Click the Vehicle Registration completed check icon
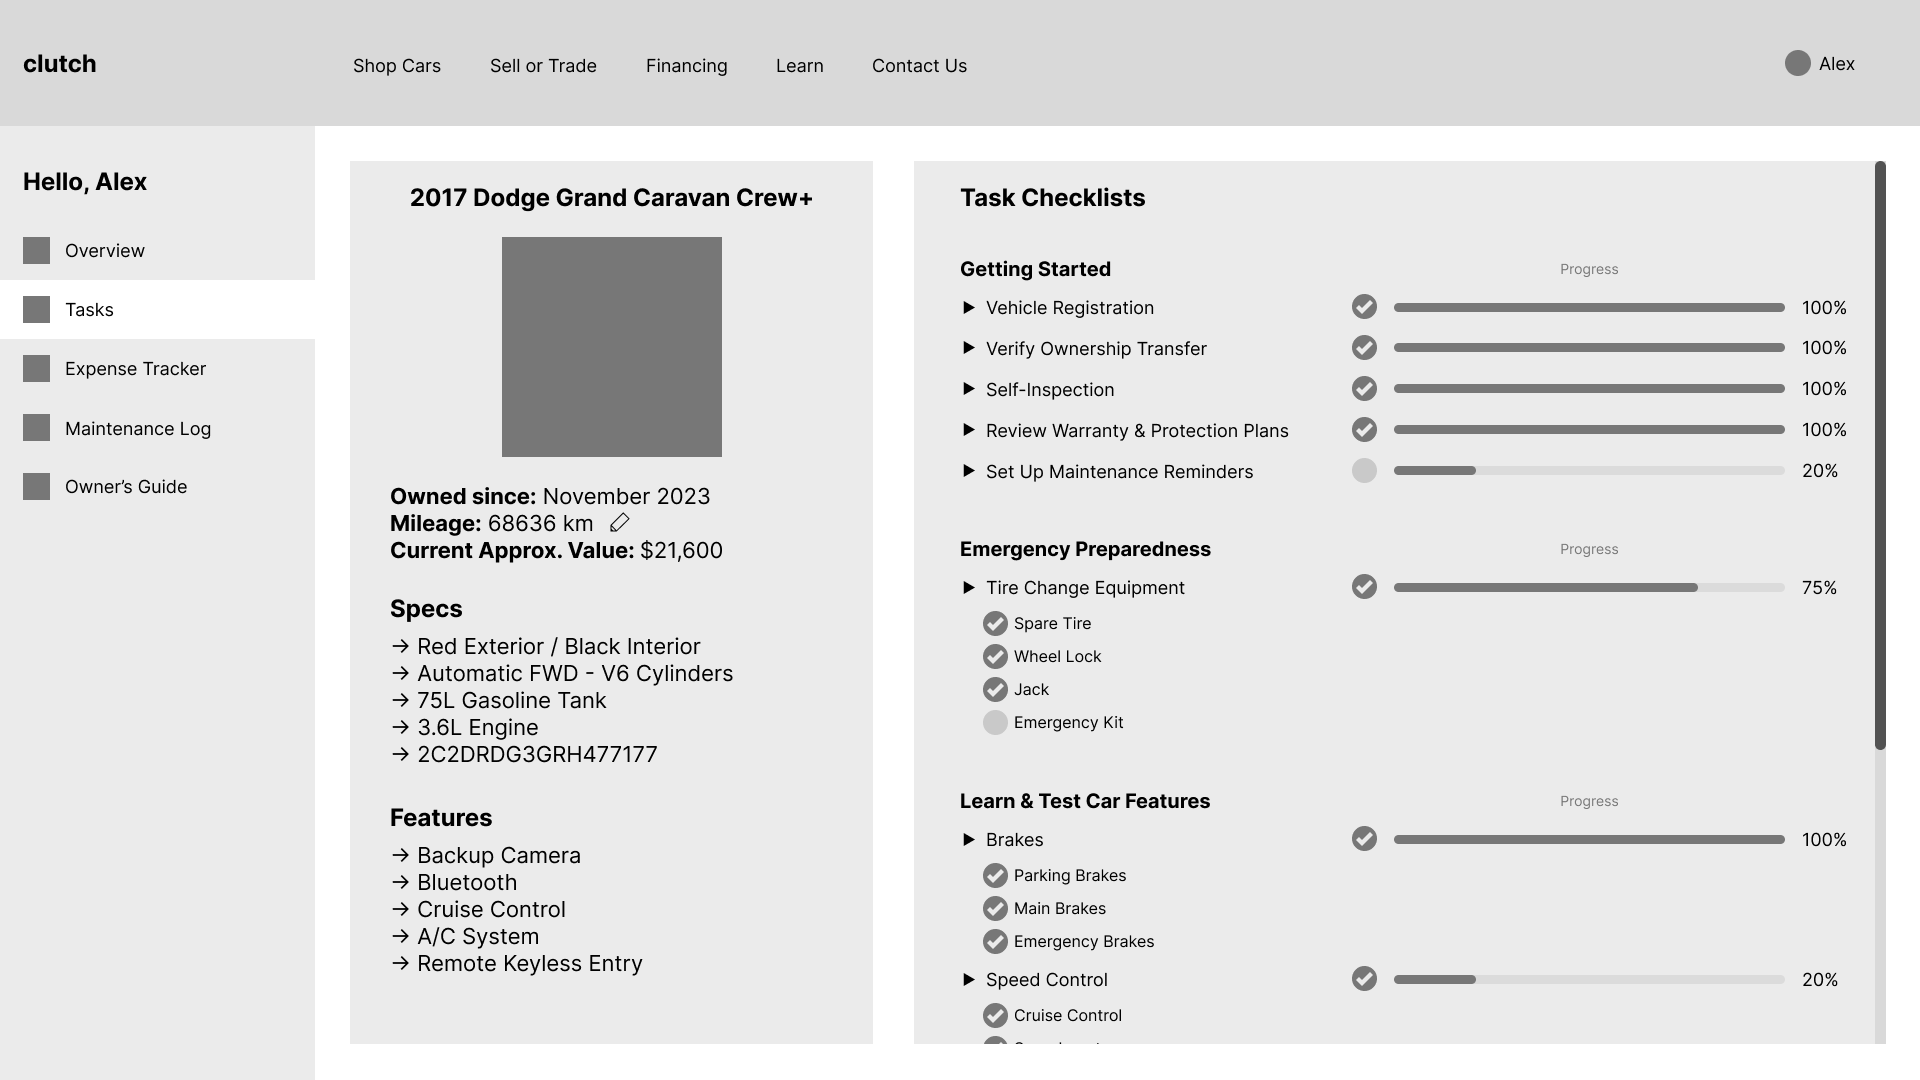The height and width of the screenshot is (1080, 1920). 1364,307
